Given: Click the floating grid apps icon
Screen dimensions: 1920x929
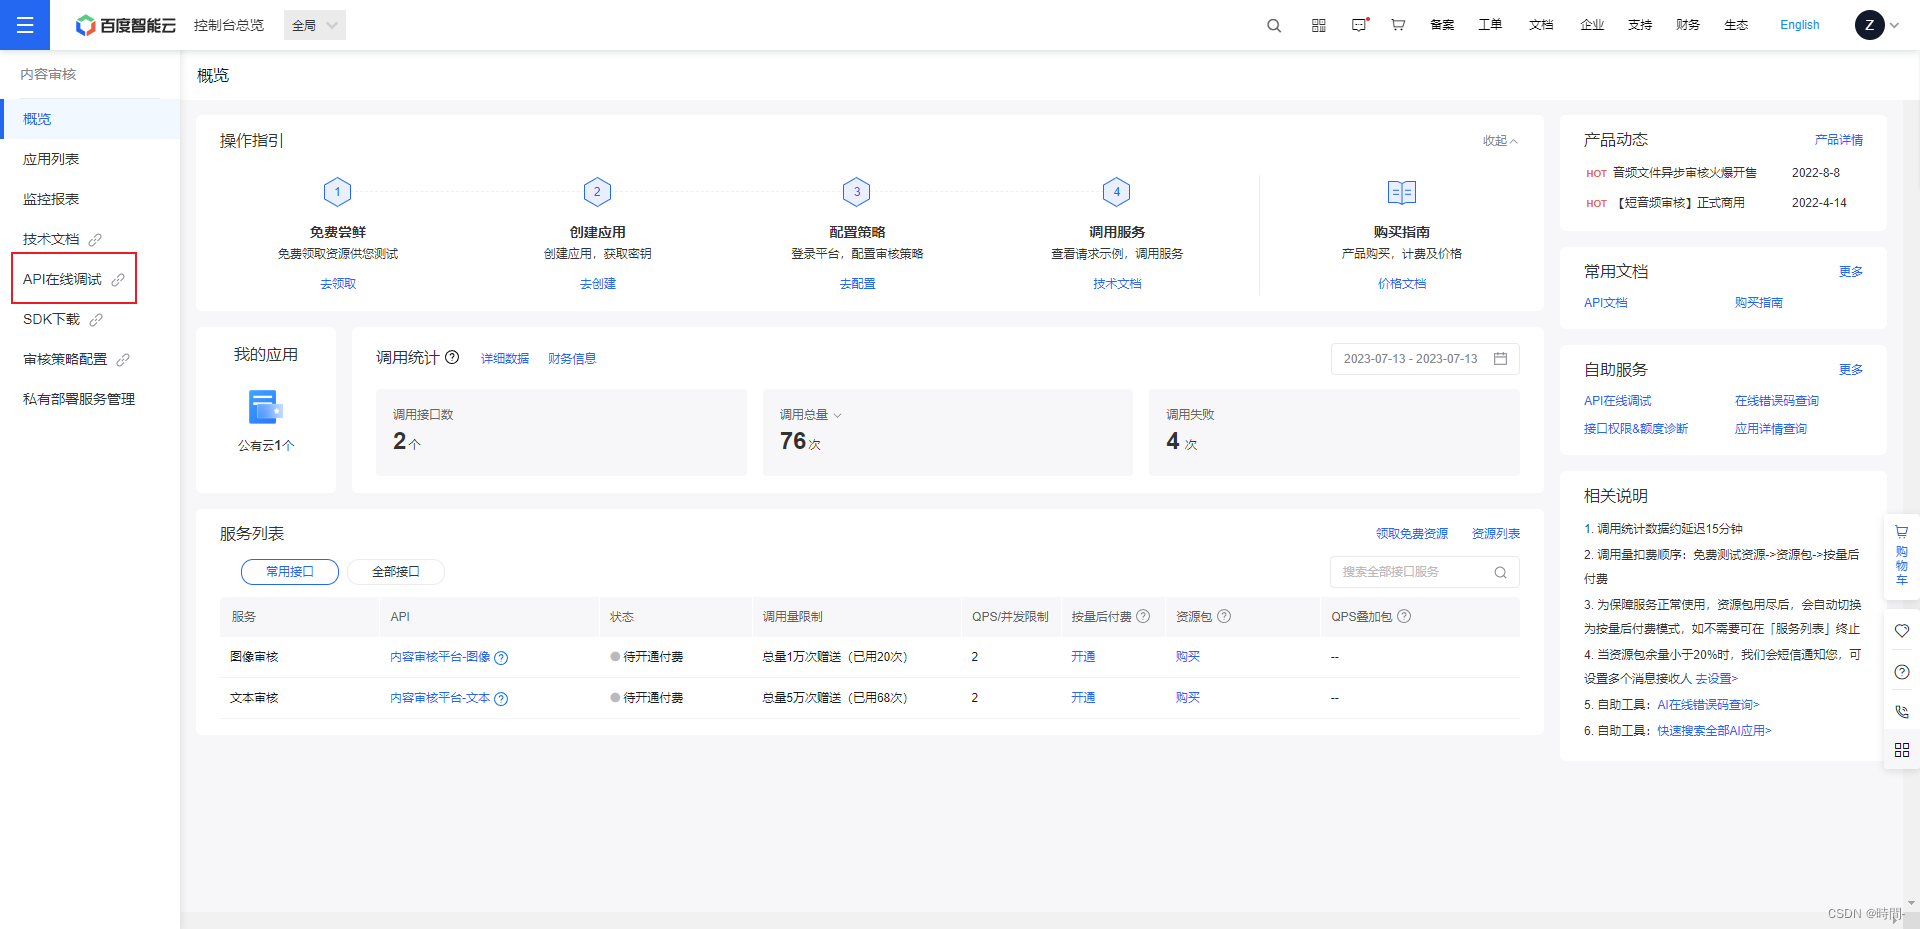Looking at the screenshot, I should tap(1902, 750).
